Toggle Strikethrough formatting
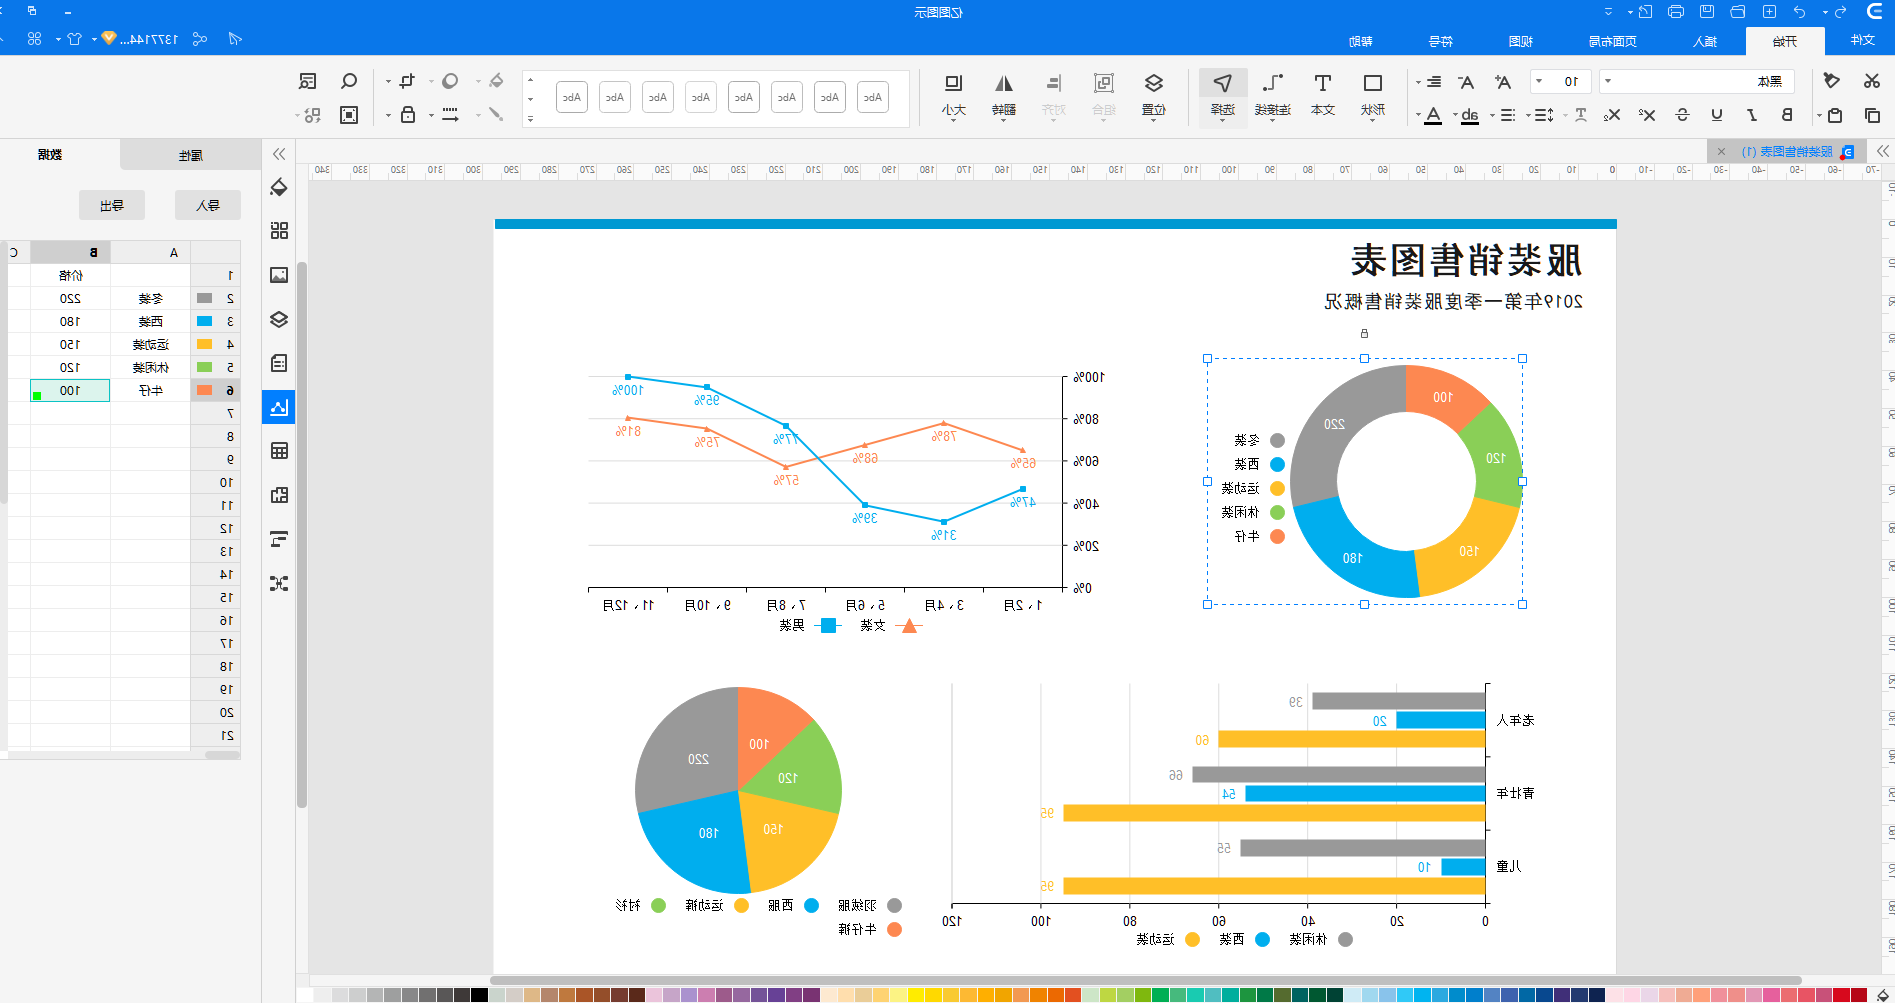Screen dimensions: 1895x1003 point(1682,115)
